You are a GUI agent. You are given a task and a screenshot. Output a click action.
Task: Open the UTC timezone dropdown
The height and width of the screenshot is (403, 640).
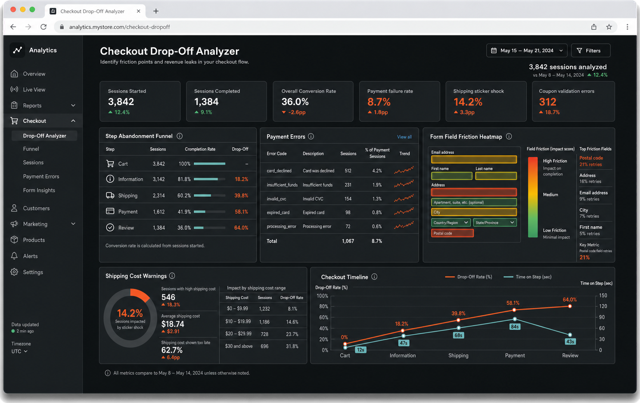pos(19,351)
